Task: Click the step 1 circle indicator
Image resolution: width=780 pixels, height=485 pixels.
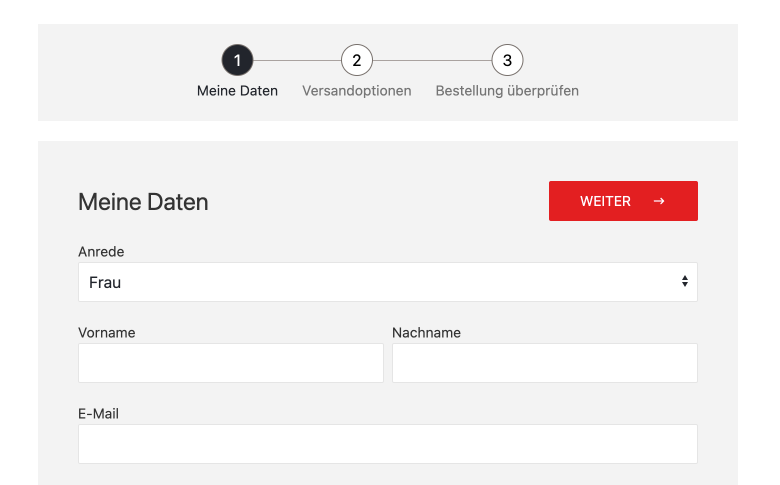Action: click(x=237, y=61)
